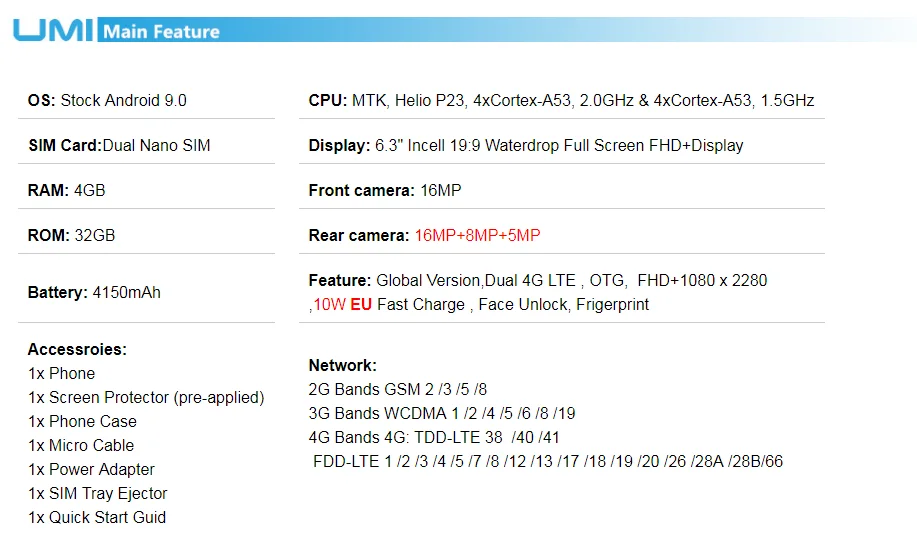Click the ROM 32GB entry
The height and width of the screenshot is (539, 917).
tap(71, 236)
